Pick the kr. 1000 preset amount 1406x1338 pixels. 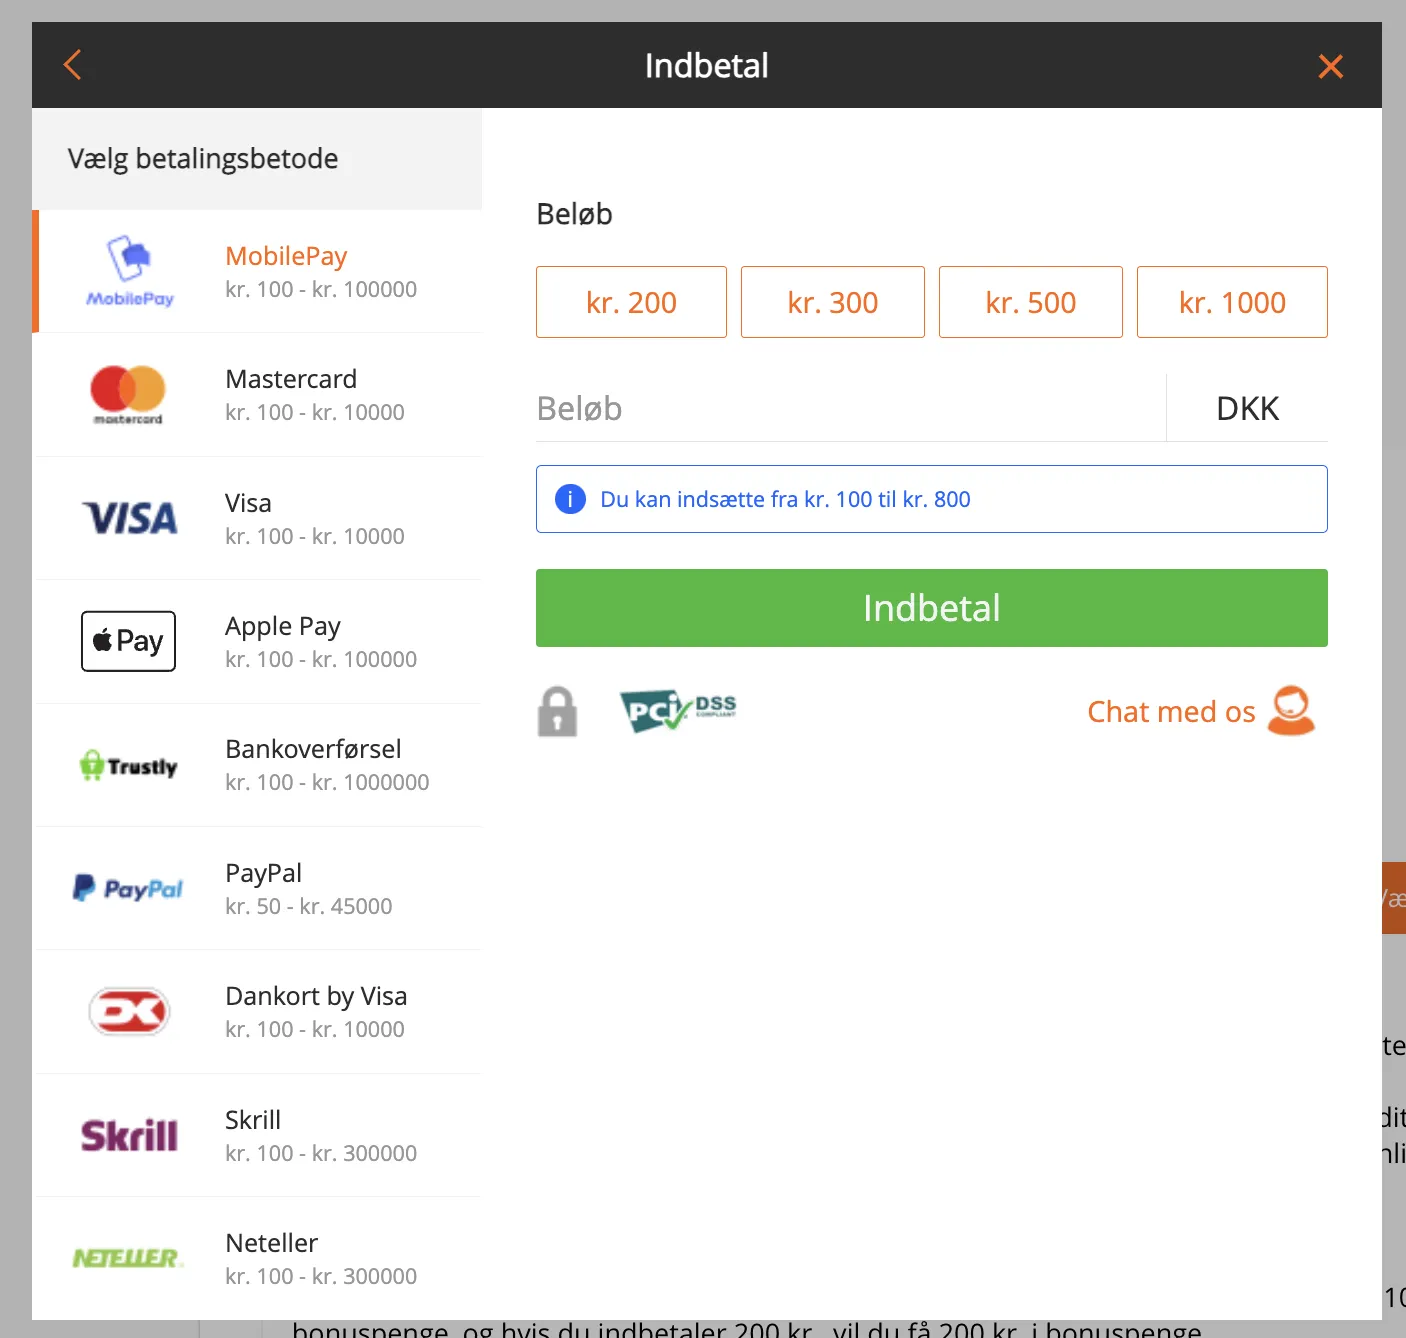(x=1232, y=302)
